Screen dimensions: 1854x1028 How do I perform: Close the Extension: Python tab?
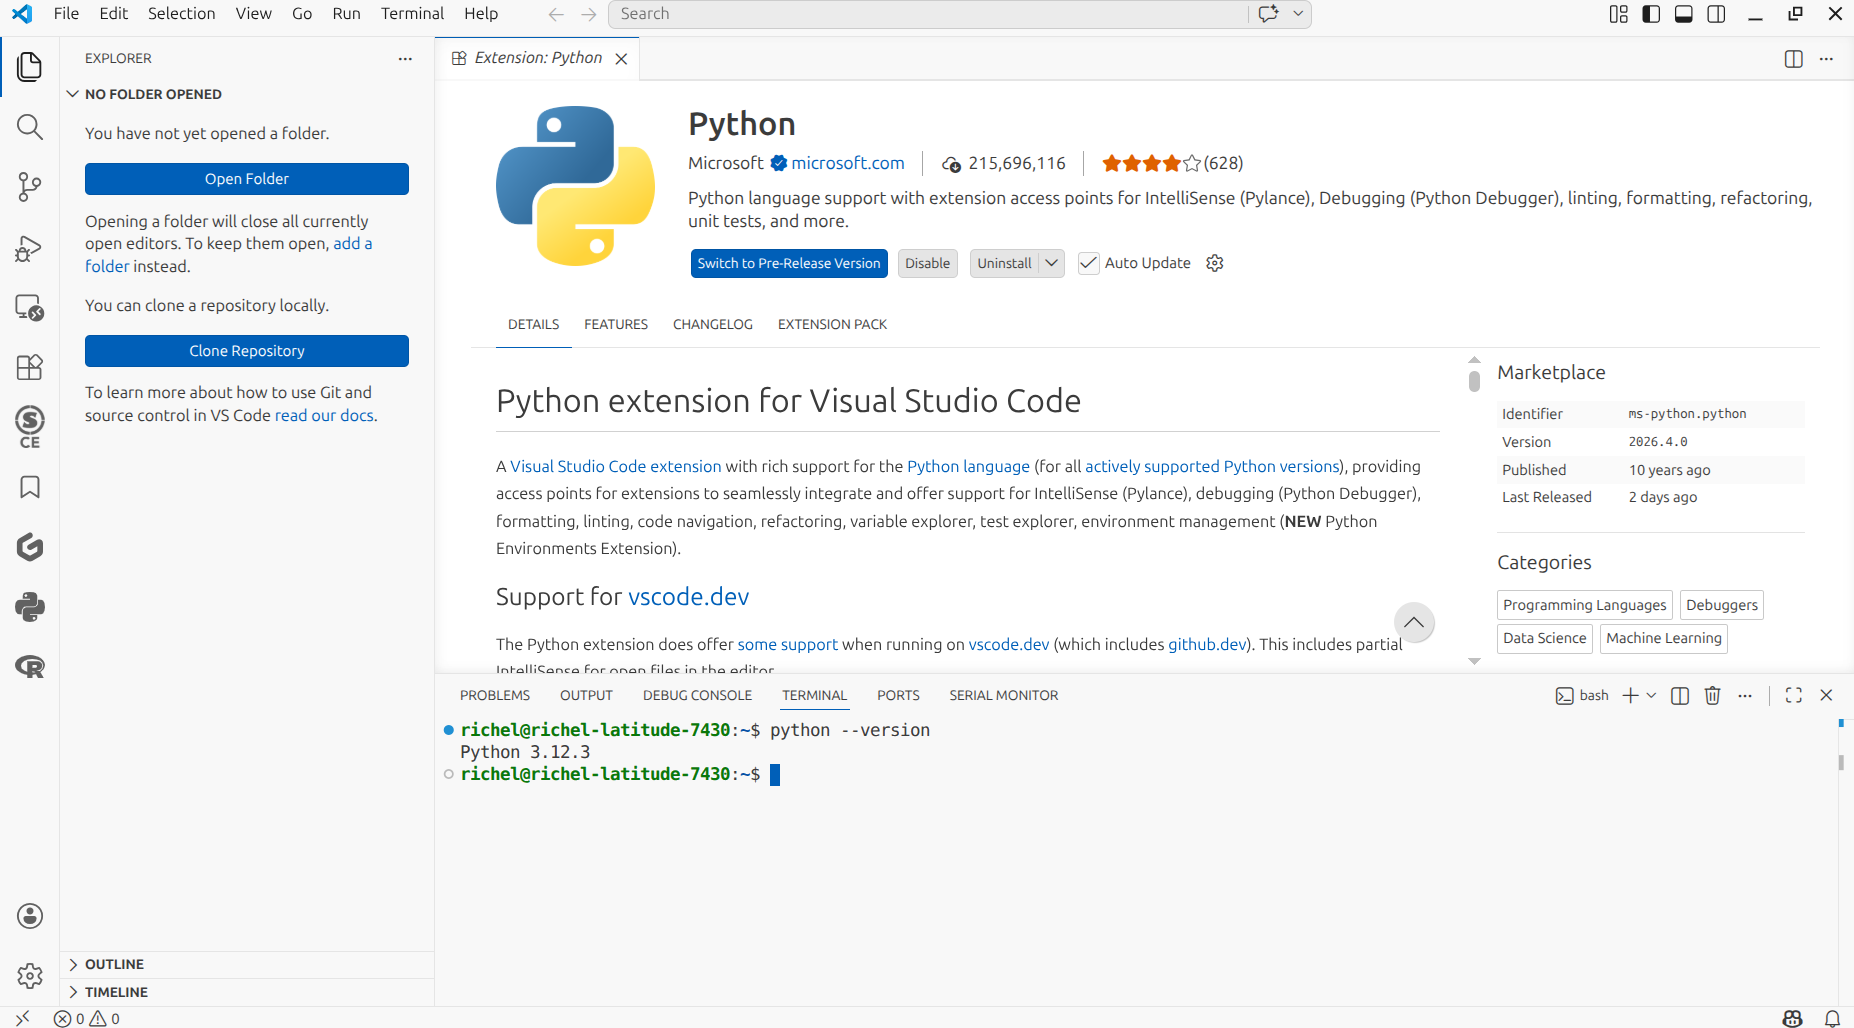(621, 59)
